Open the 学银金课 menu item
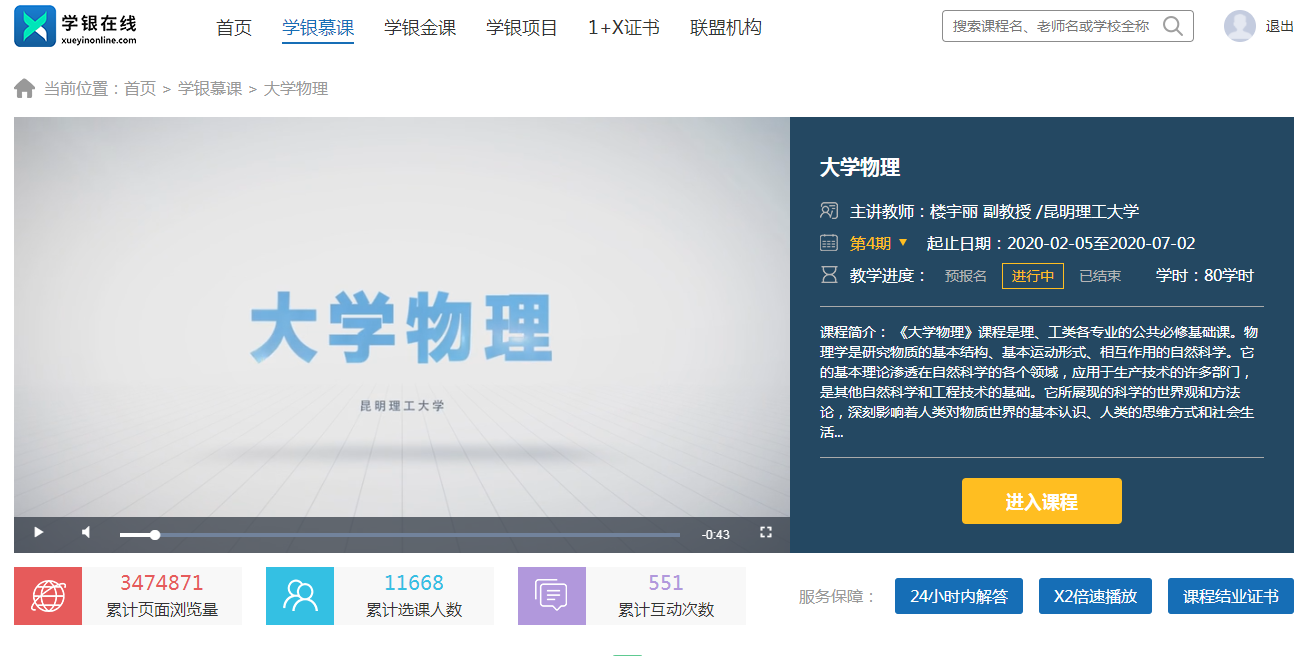Viewport: 1299px width, 656px height. coord(420,28)
